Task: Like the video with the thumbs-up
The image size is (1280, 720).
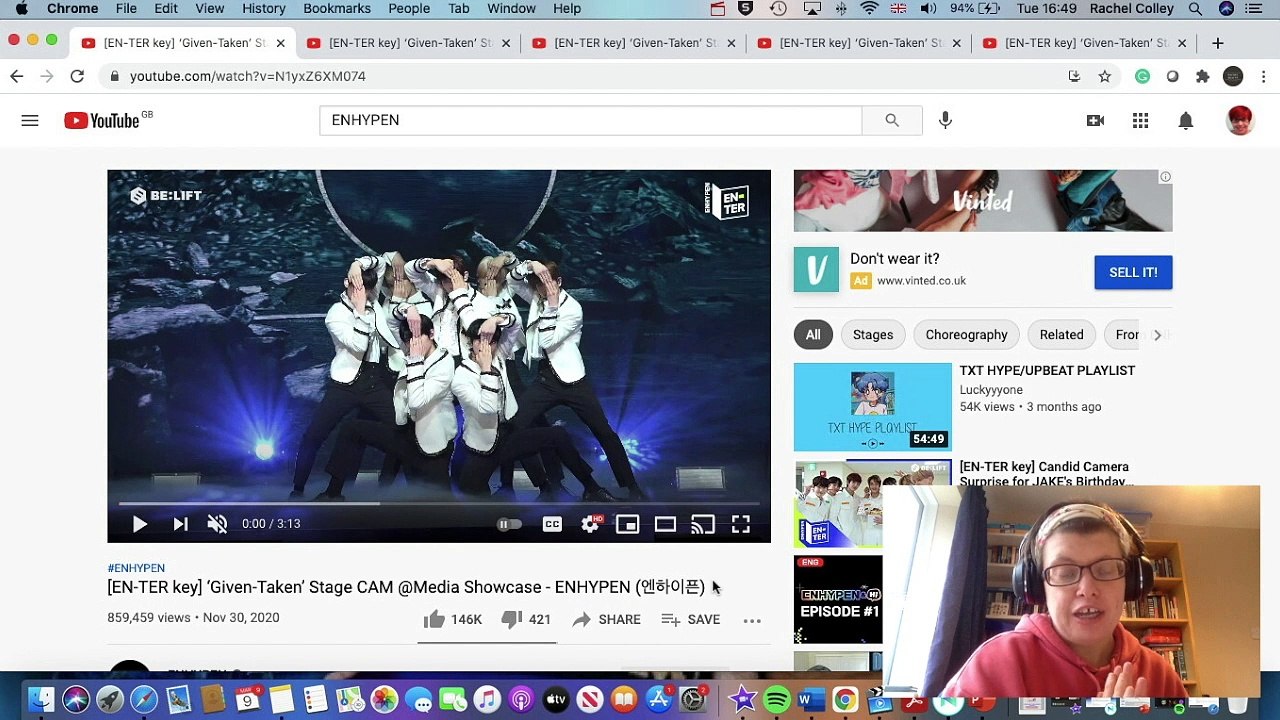Action: [x=452, y=620]
